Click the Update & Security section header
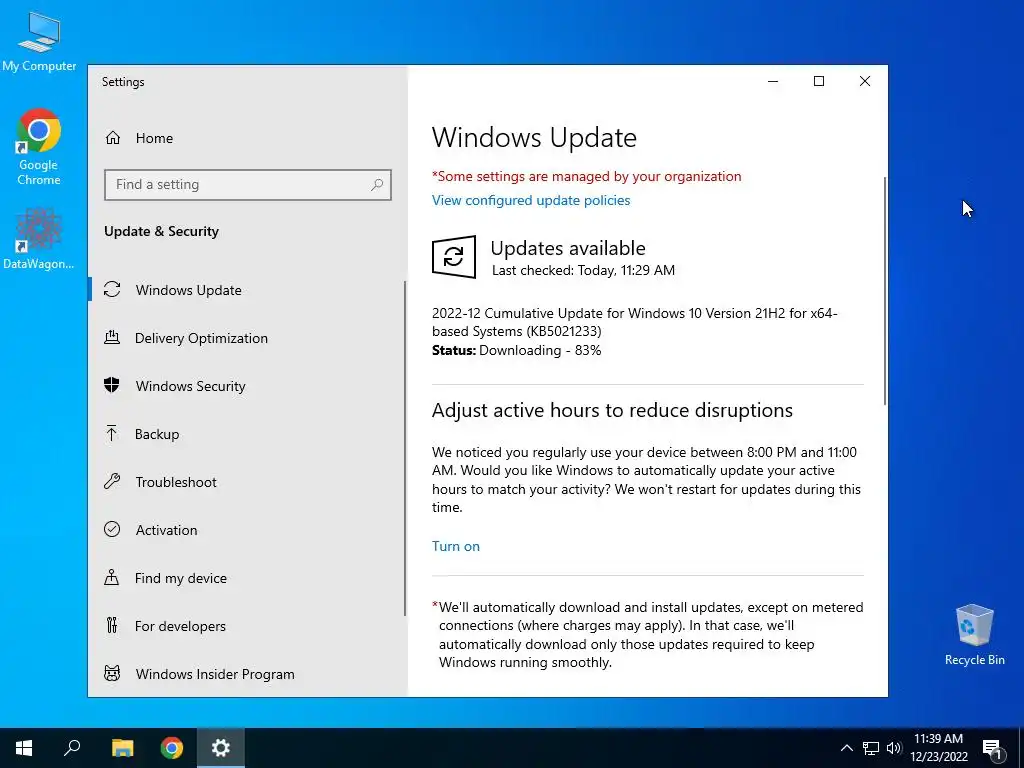1024x768 pixels. (x=161, y=231)
